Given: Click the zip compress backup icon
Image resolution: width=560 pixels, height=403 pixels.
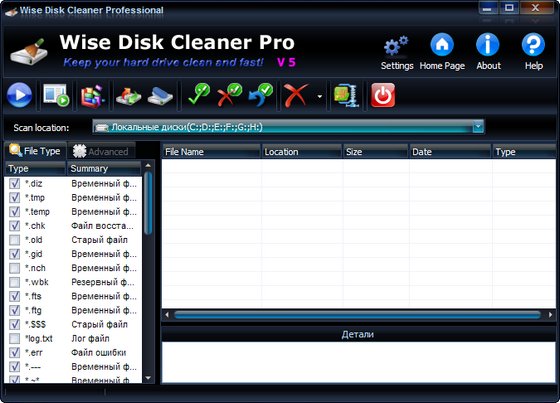Looking at the screenshot, I should point(346,95).
